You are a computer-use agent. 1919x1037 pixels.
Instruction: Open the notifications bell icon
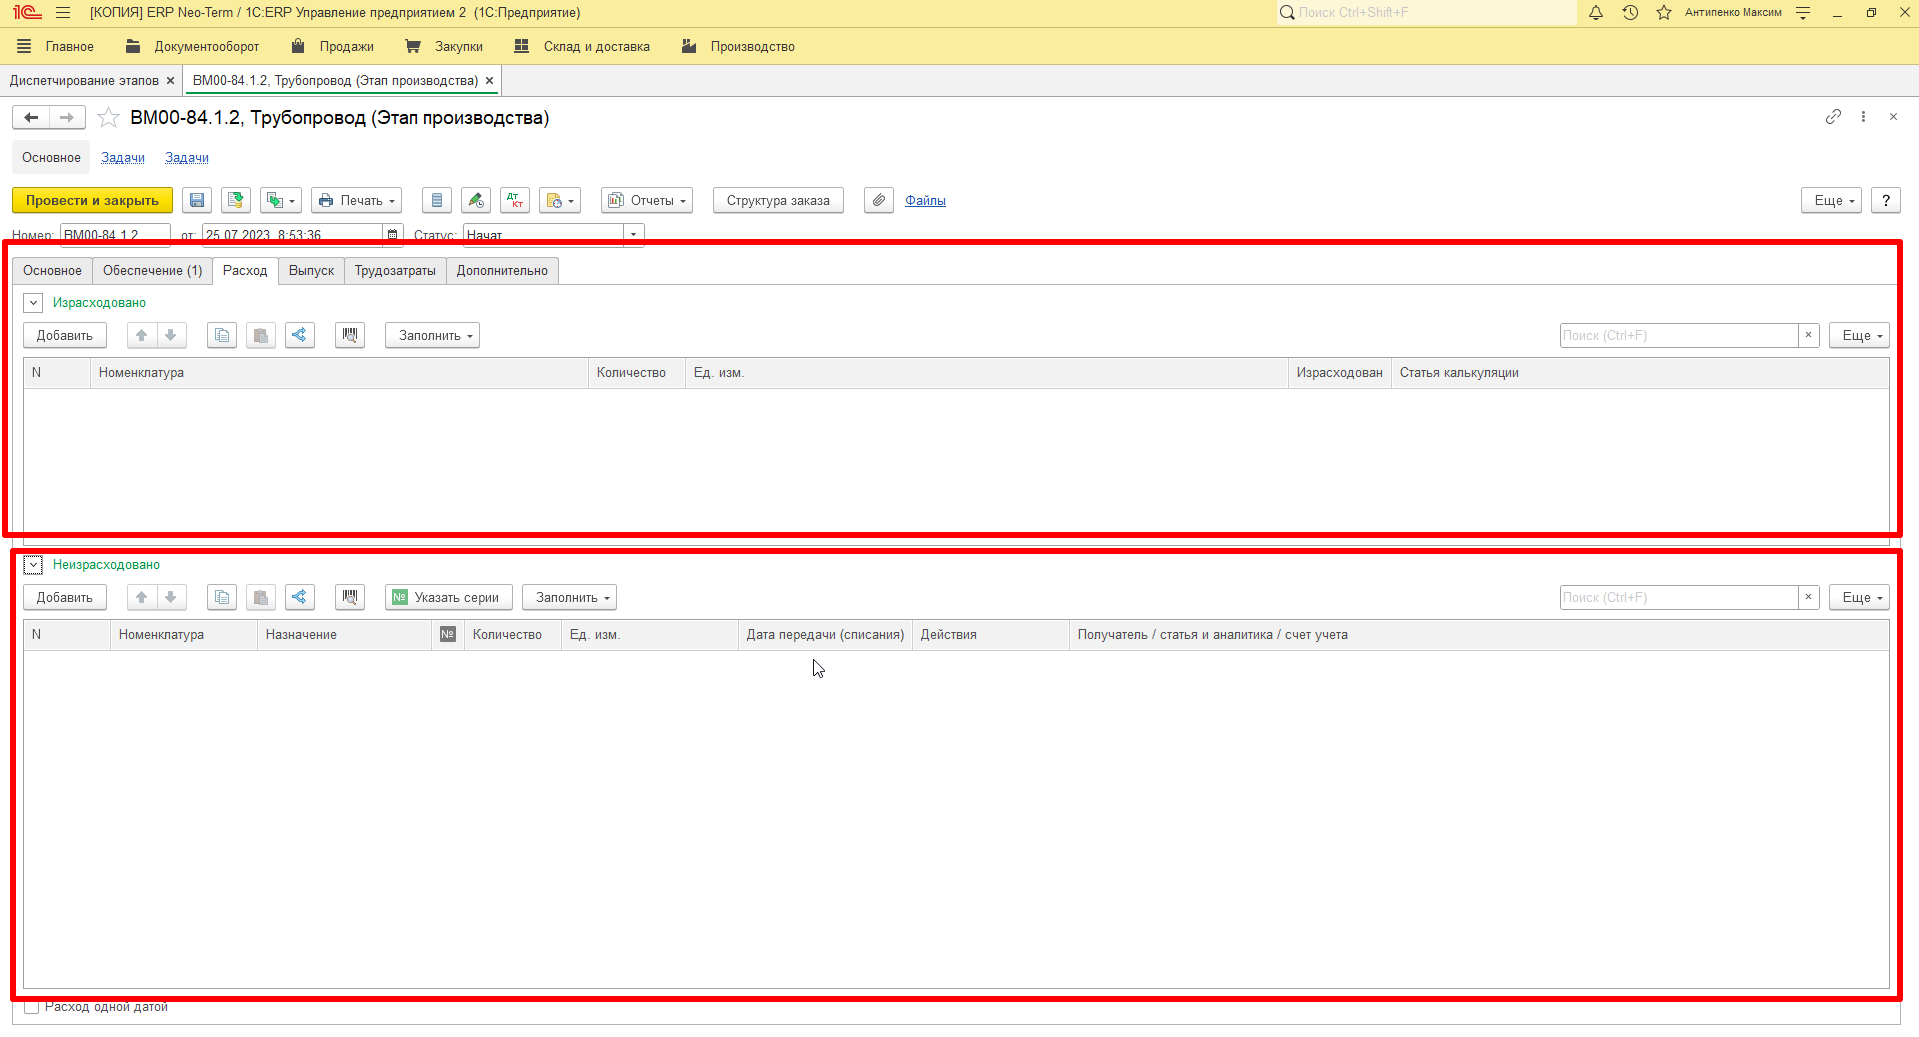coord(1596,13)
